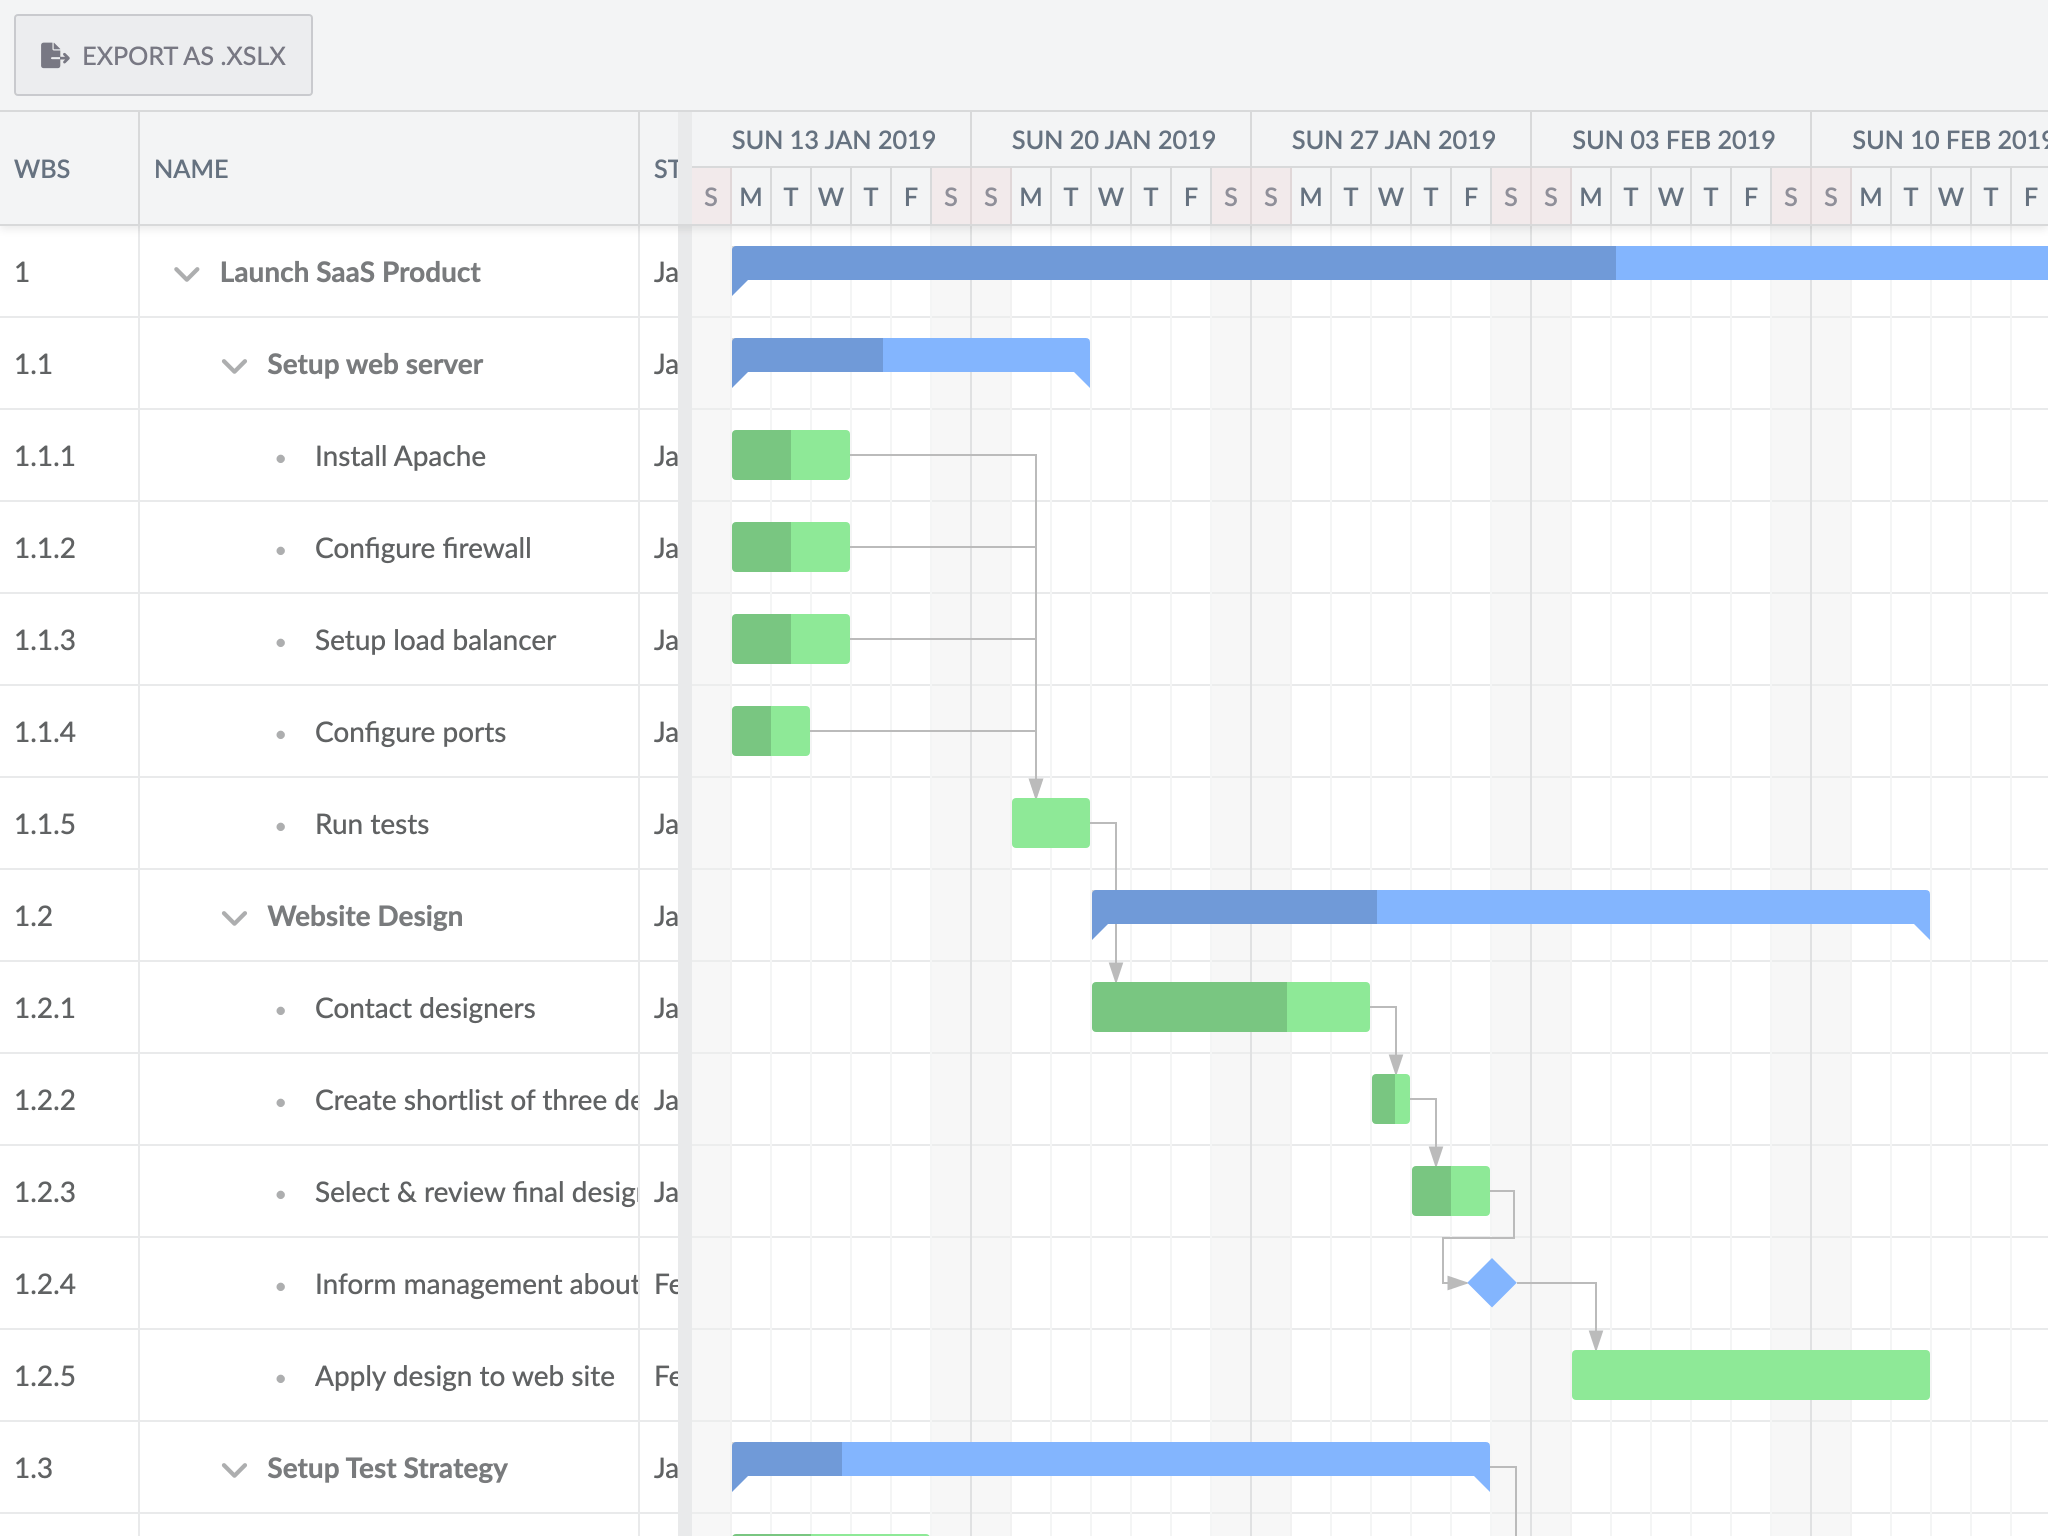Screen dimensions: 2048x1536
Task: Click the bullet icon next to Run tests
Action: [280, 824]
